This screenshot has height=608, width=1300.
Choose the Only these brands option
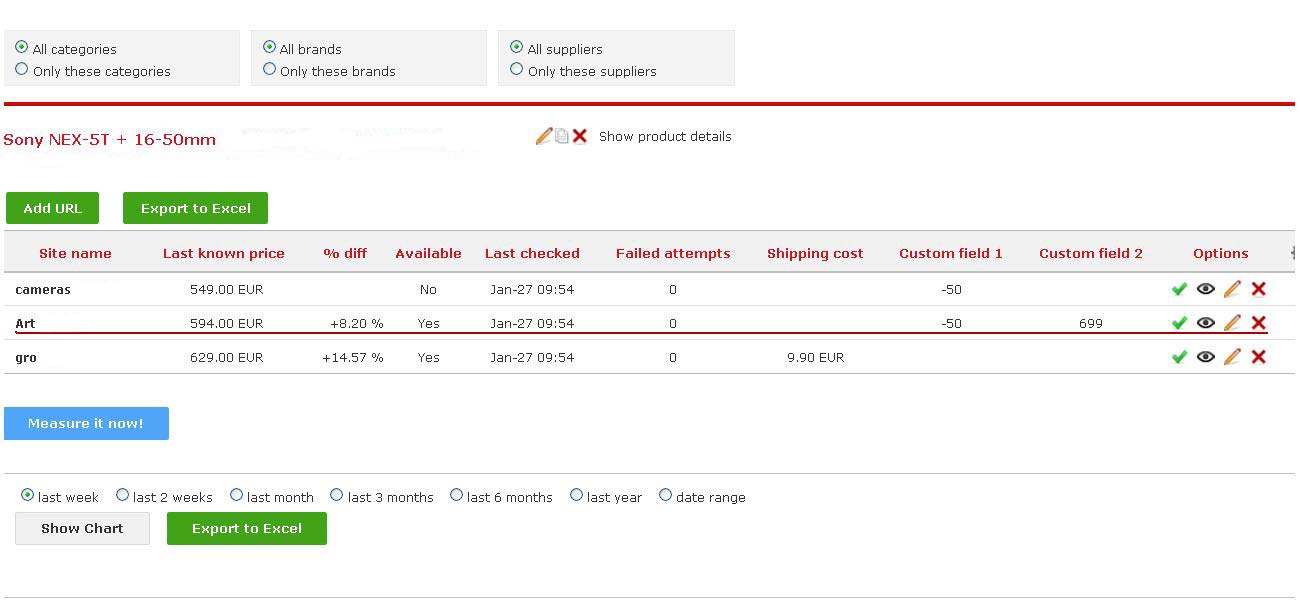269,69
